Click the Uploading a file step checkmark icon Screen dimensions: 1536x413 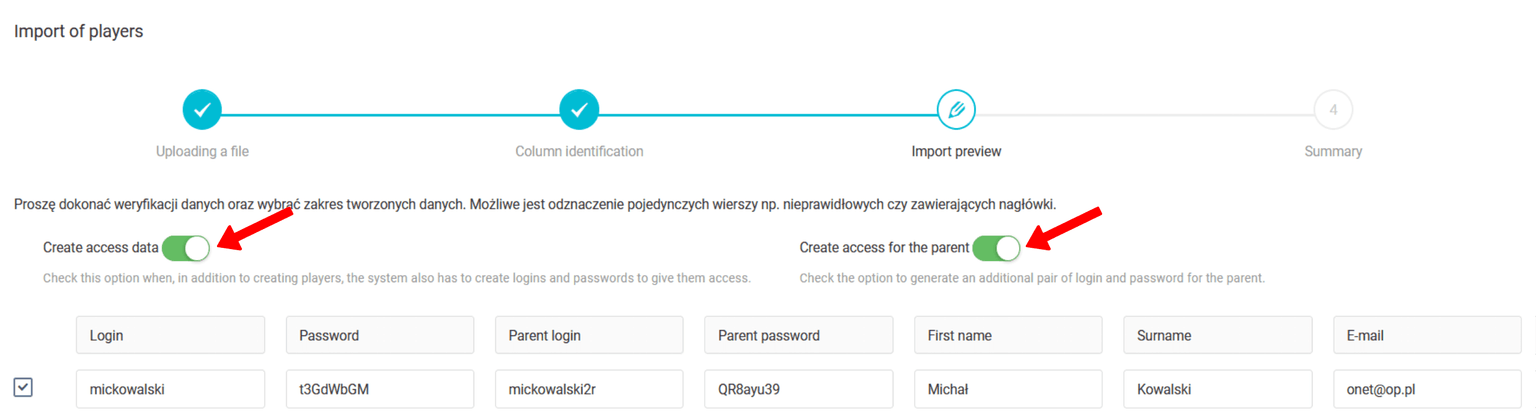202,110
